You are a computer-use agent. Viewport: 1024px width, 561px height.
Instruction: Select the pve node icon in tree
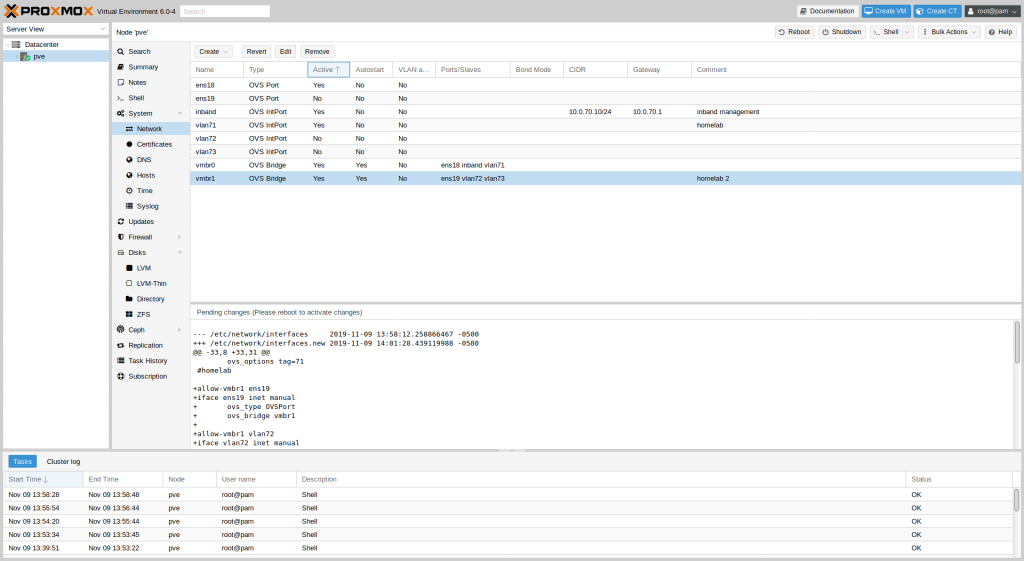(x=25, y=57)
